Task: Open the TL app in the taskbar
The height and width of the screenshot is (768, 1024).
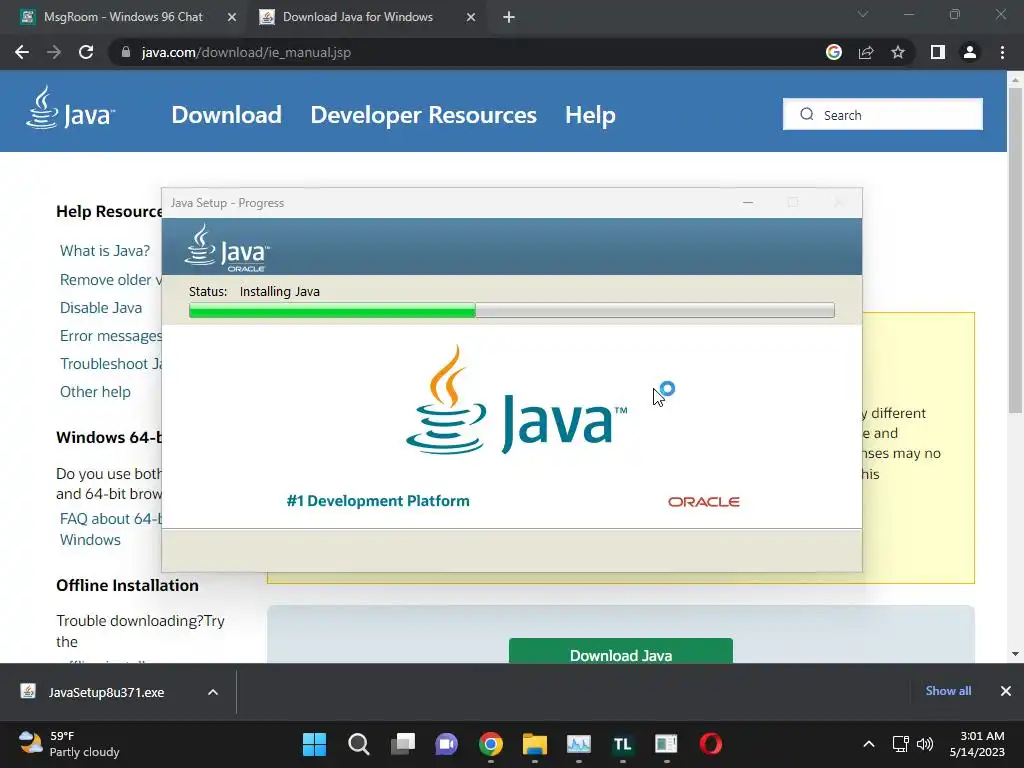Action: tap(622, 744)
